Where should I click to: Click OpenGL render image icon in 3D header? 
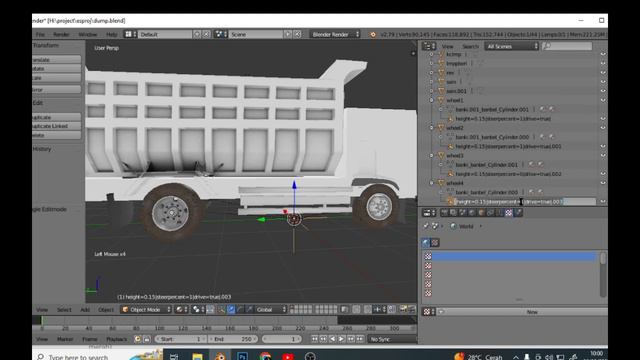(x=403, y=310)
